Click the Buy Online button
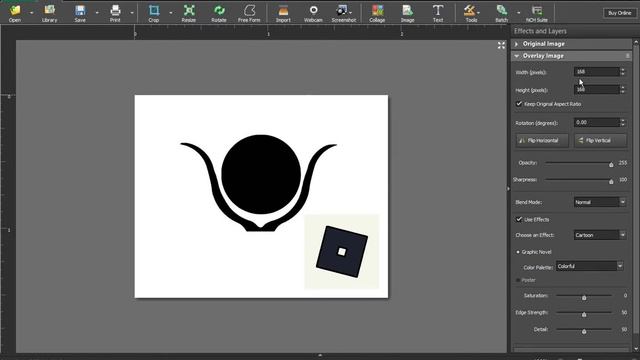Screen dimensions: 640x360 click(x=620, y=13)
